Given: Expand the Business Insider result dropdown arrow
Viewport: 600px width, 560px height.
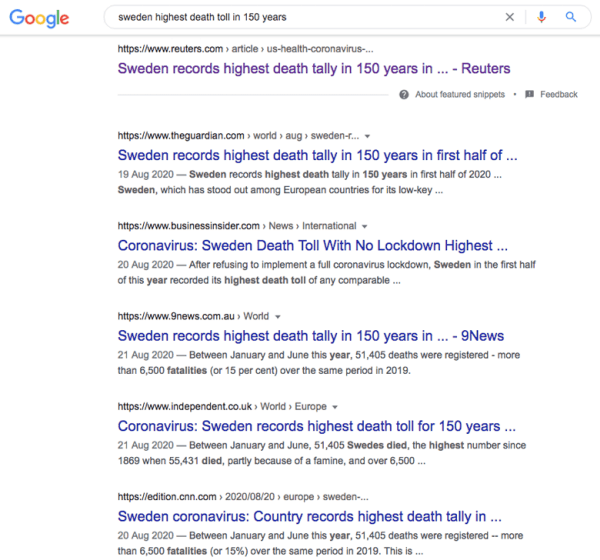Looking at the screenshot, I should (x=364, y=227).
